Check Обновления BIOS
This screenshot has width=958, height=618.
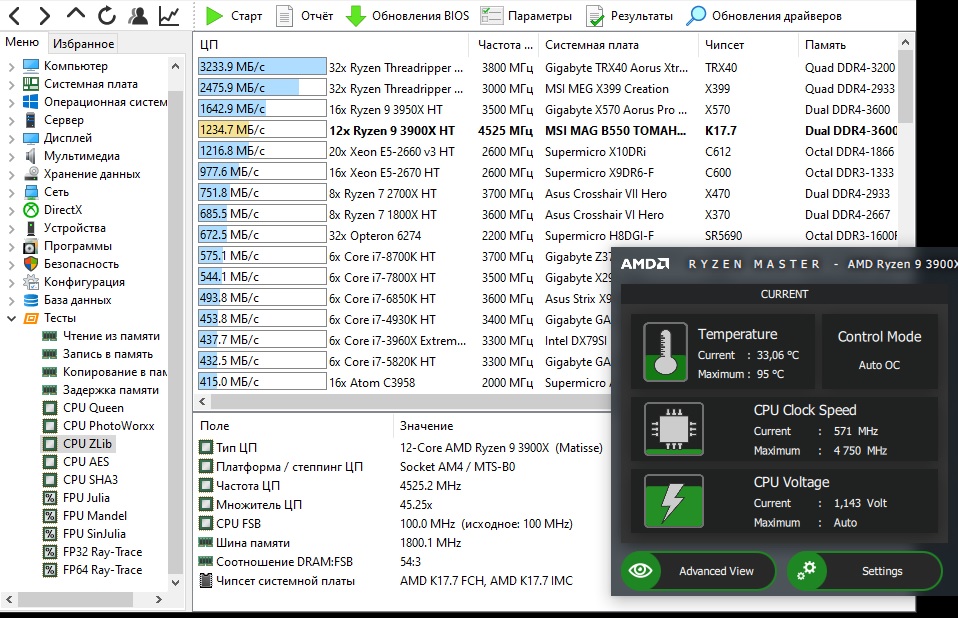click(x=408, y=16)
